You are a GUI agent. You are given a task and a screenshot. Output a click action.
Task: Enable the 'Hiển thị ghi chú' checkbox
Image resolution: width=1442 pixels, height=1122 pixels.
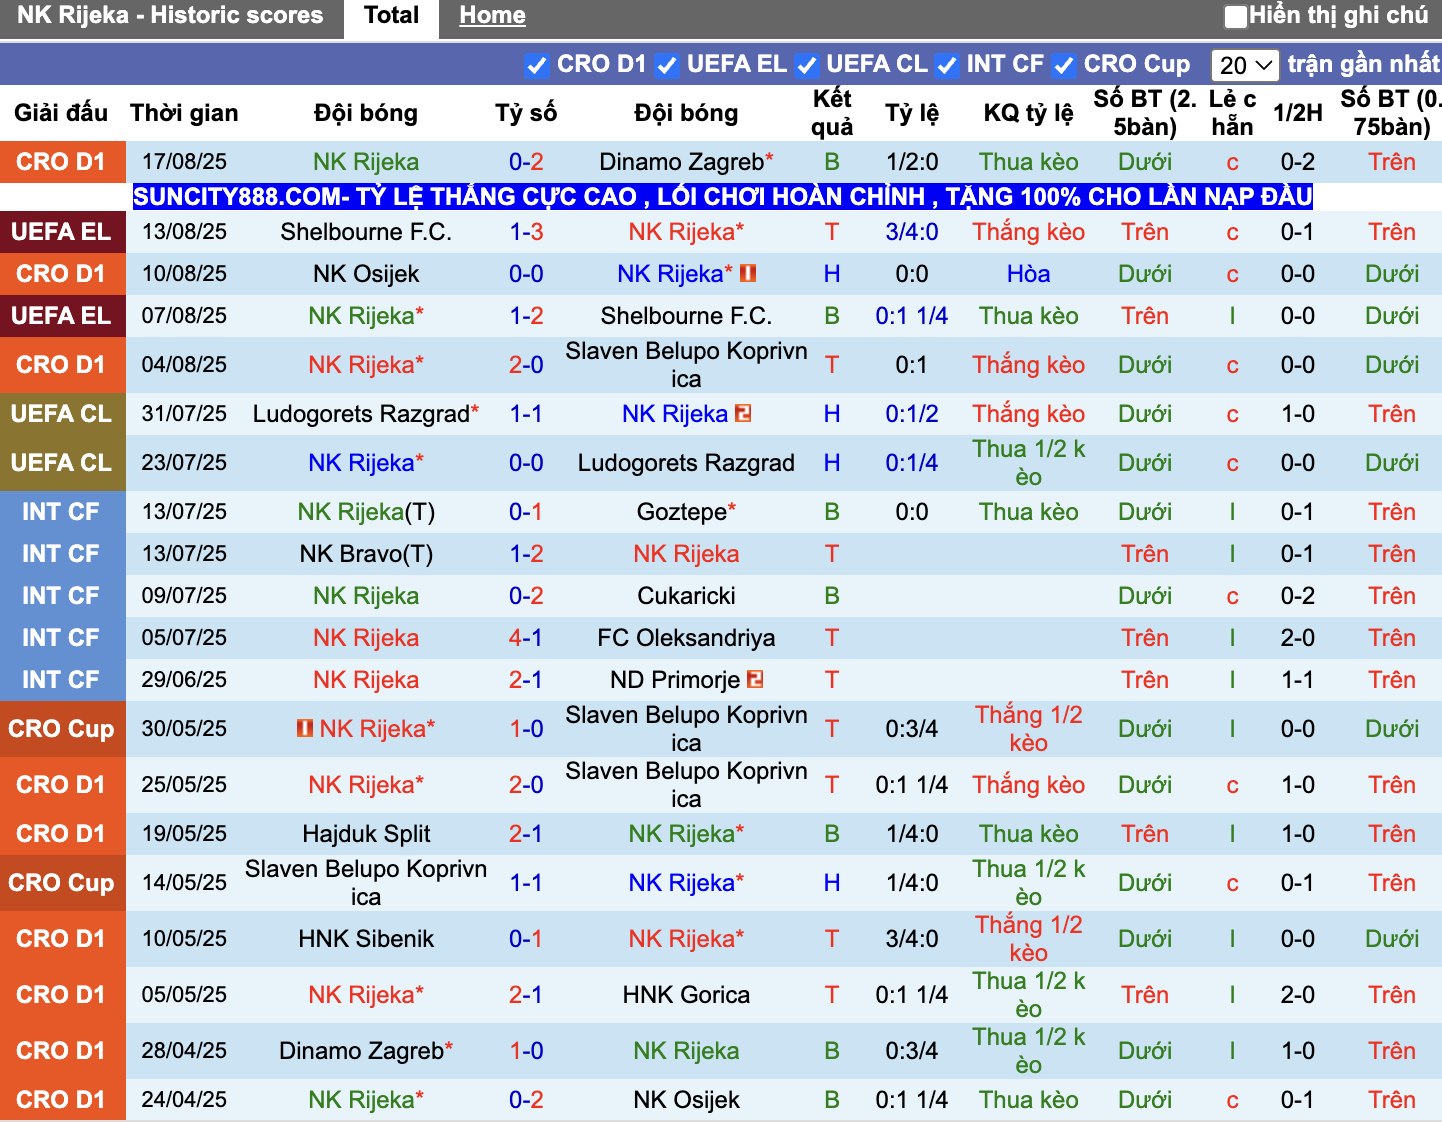pyautogui.click(x=1236, y=16)
